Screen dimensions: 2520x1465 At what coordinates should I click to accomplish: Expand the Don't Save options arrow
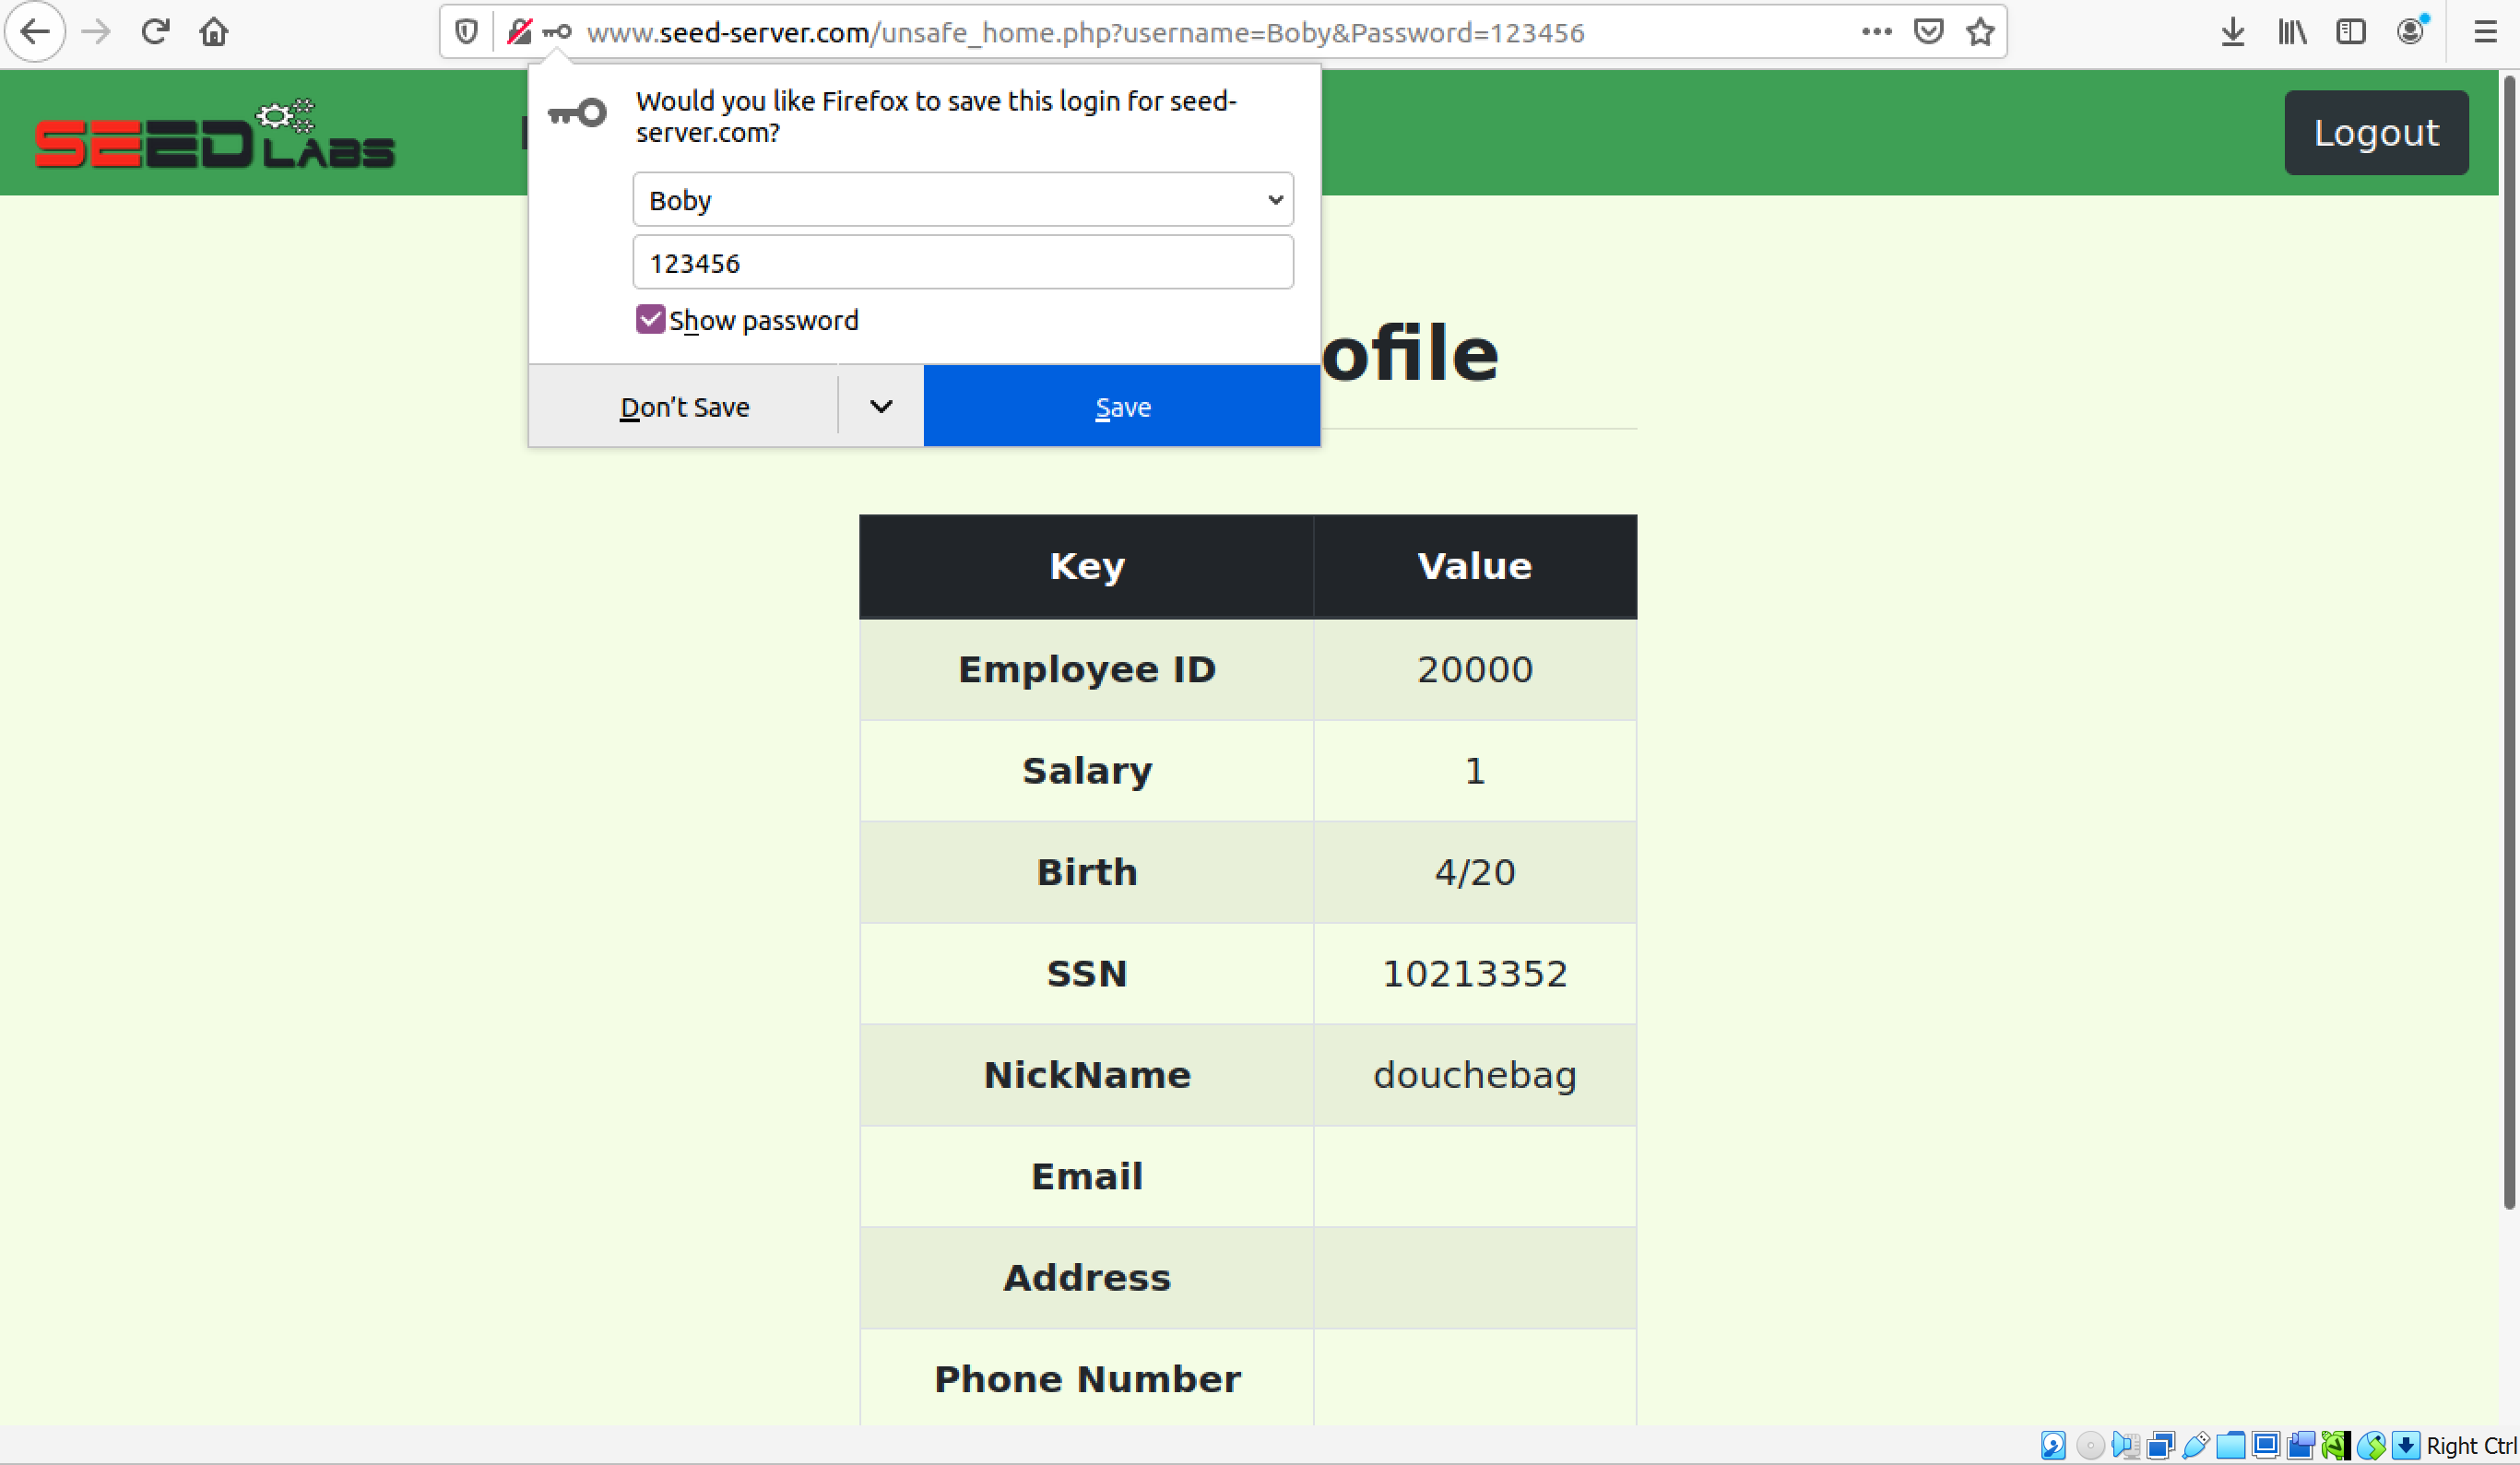[x=880, y=406]
